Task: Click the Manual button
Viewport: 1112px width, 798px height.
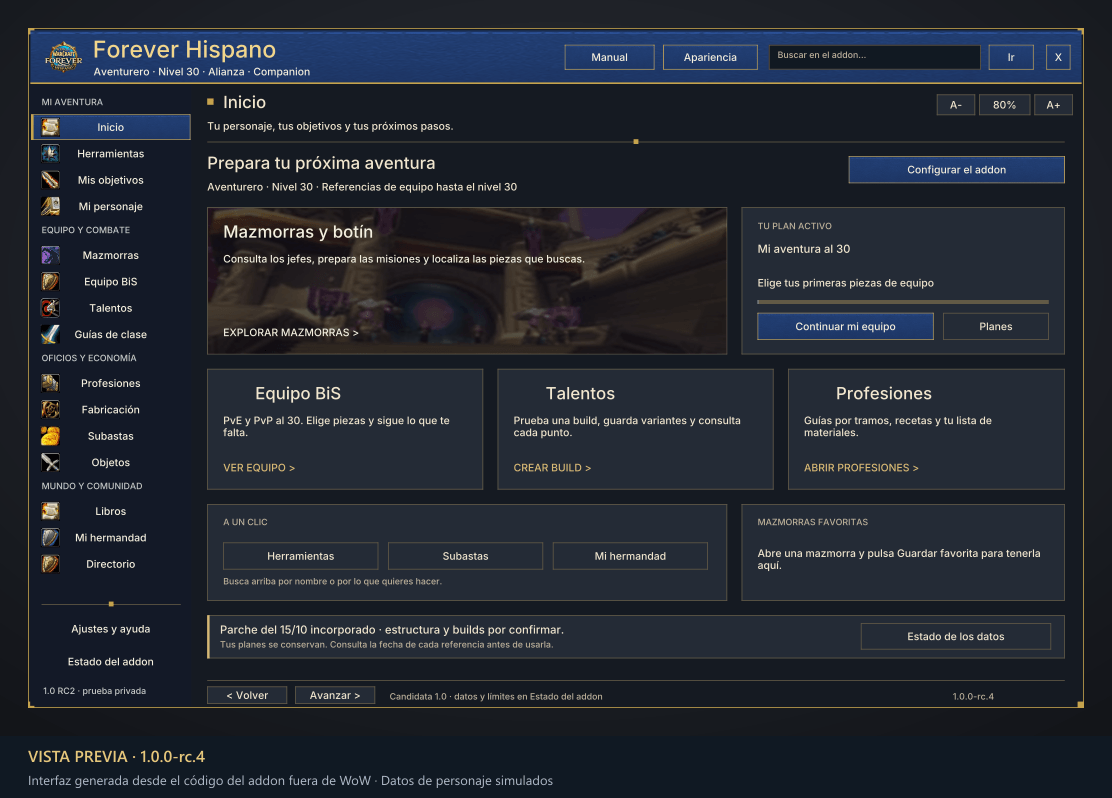Action: (x=609, y=57)
